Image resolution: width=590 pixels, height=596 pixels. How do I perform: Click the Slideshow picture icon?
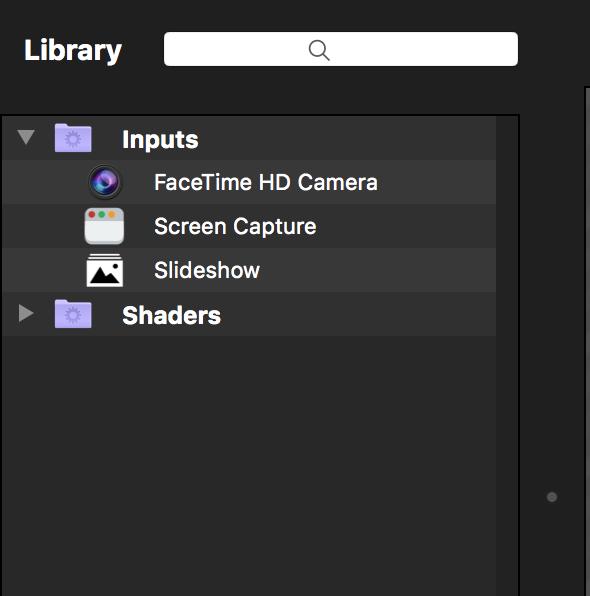point(105,270)
